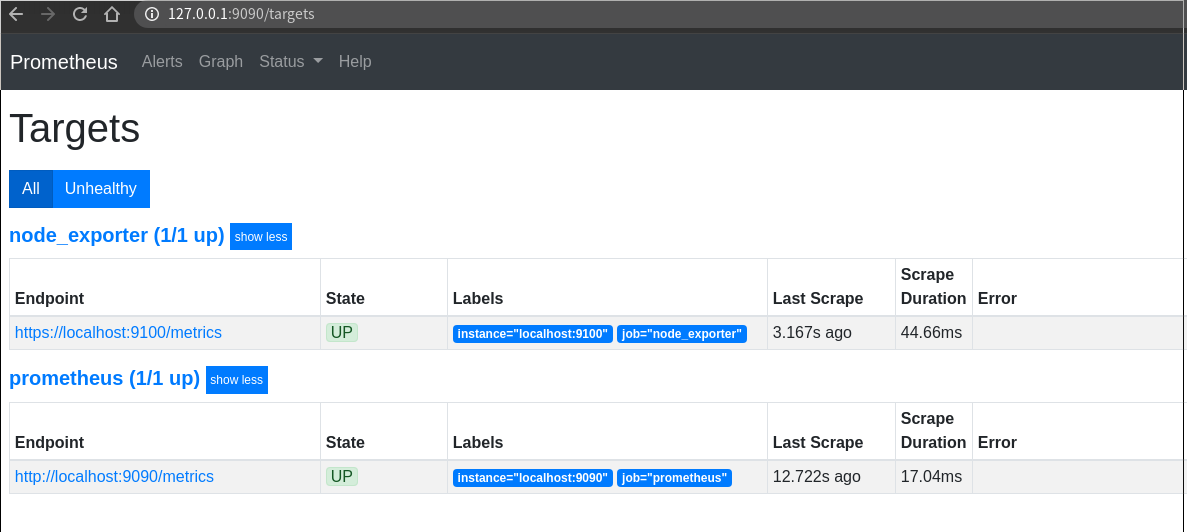The width and height of the screenshot is (1187, 532).
Task: Select the All targets filter
Action: pos(31,189)
